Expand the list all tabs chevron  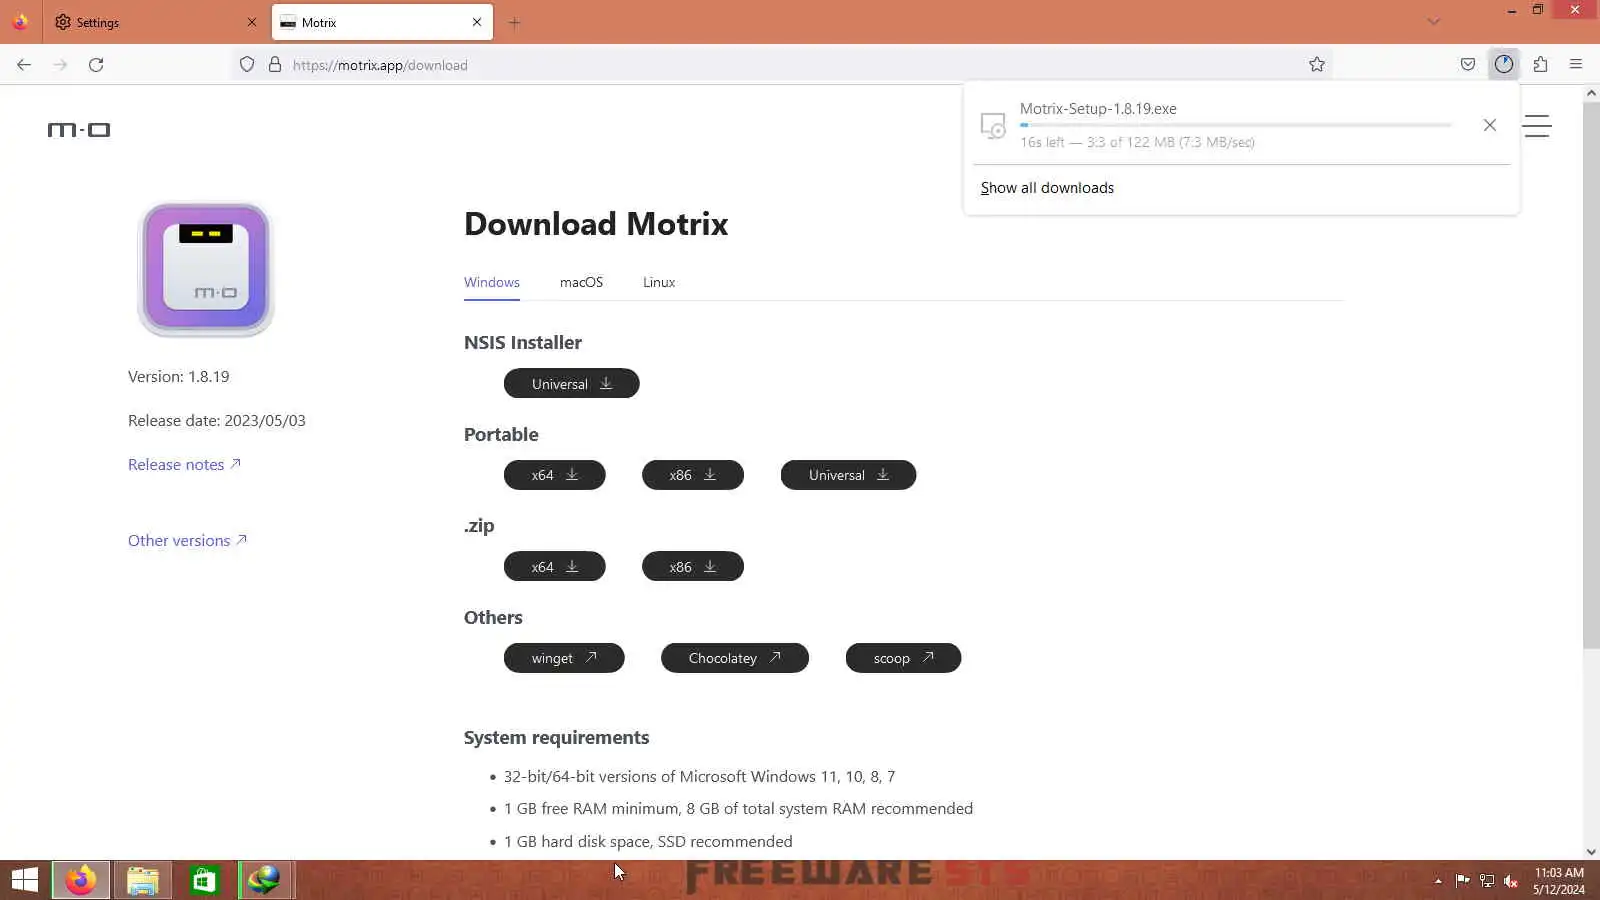(1434, 22)
